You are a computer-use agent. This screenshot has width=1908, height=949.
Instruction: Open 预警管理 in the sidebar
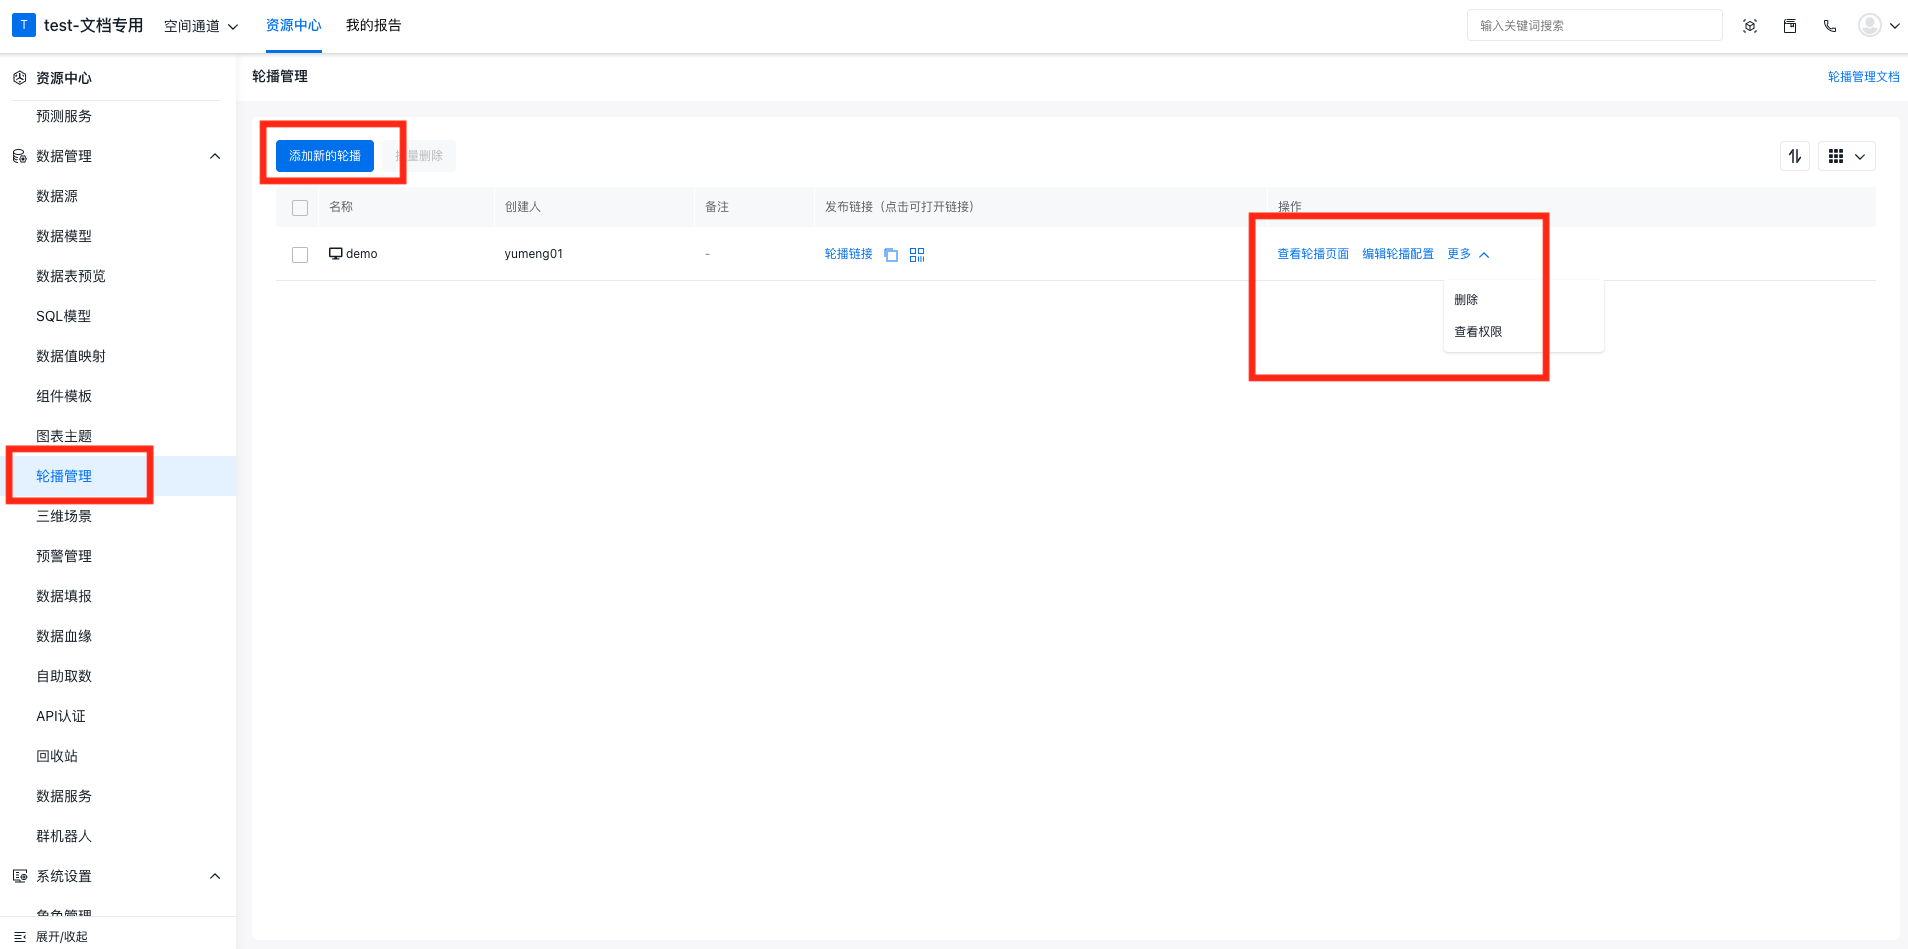tap(64, 556)
